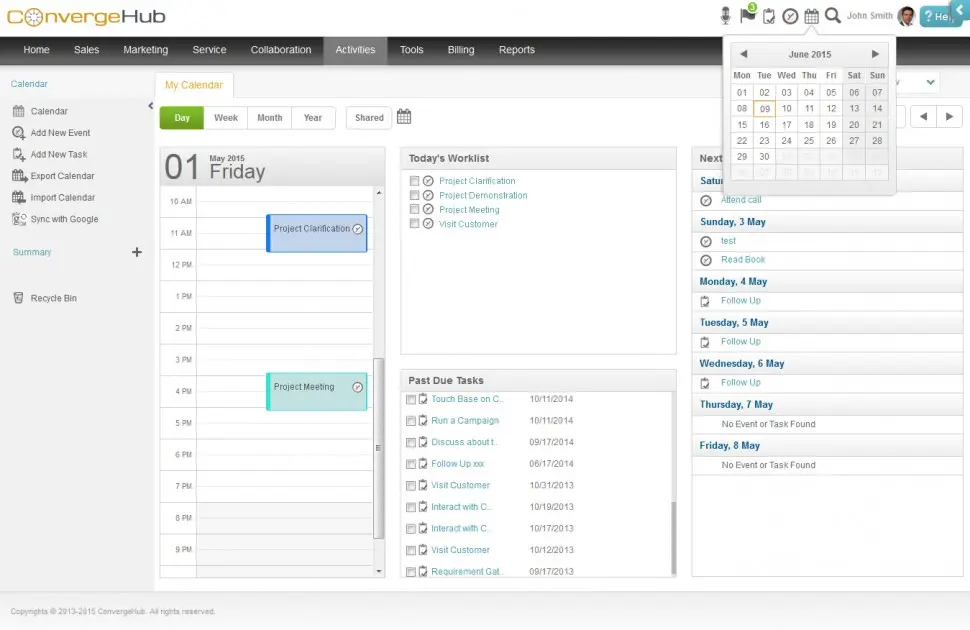The width and height of the screenshot is (970, 630).
Task: Click the clipboard tasks icon in header
Action: pos(766,14)
